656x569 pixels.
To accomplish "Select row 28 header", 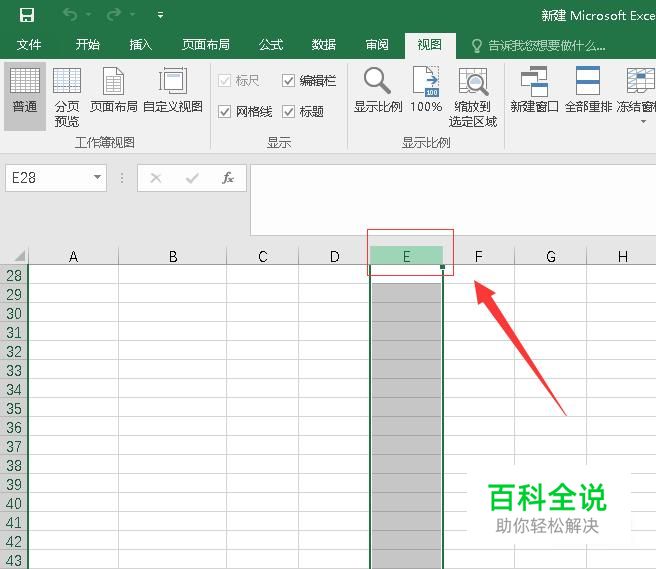I will coord(14,275).
